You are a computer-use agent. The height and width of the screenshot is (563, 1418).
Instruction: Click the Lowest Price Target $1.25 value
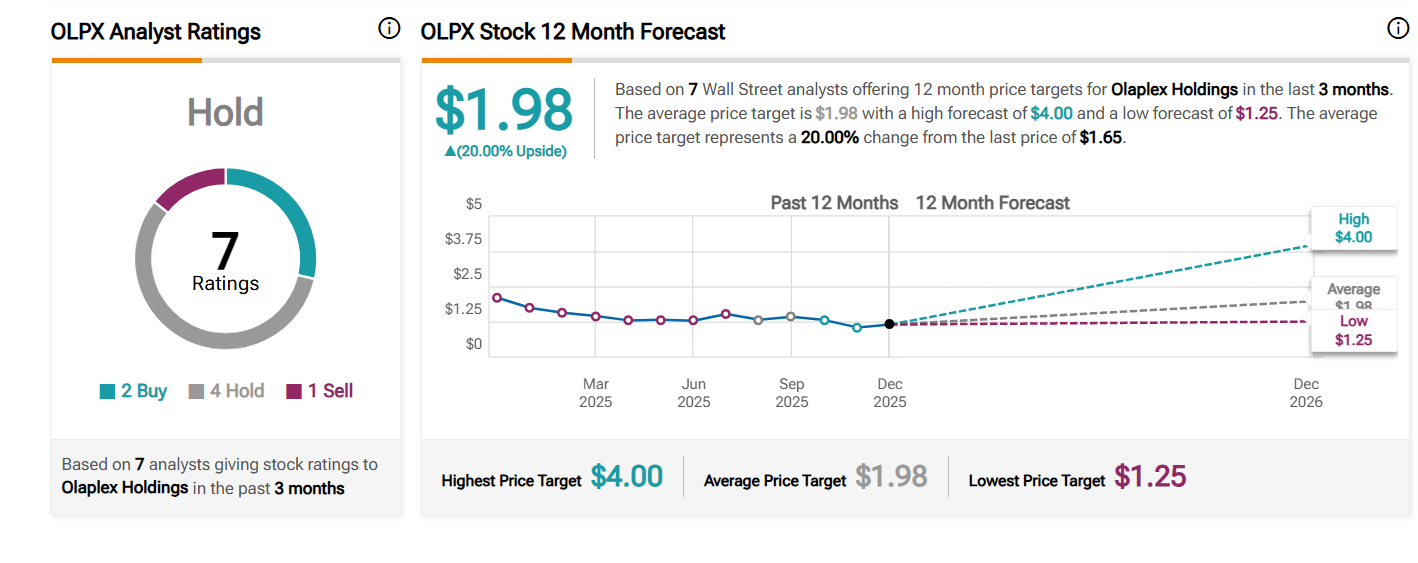pyautogui.click(x=1150, y=477)
